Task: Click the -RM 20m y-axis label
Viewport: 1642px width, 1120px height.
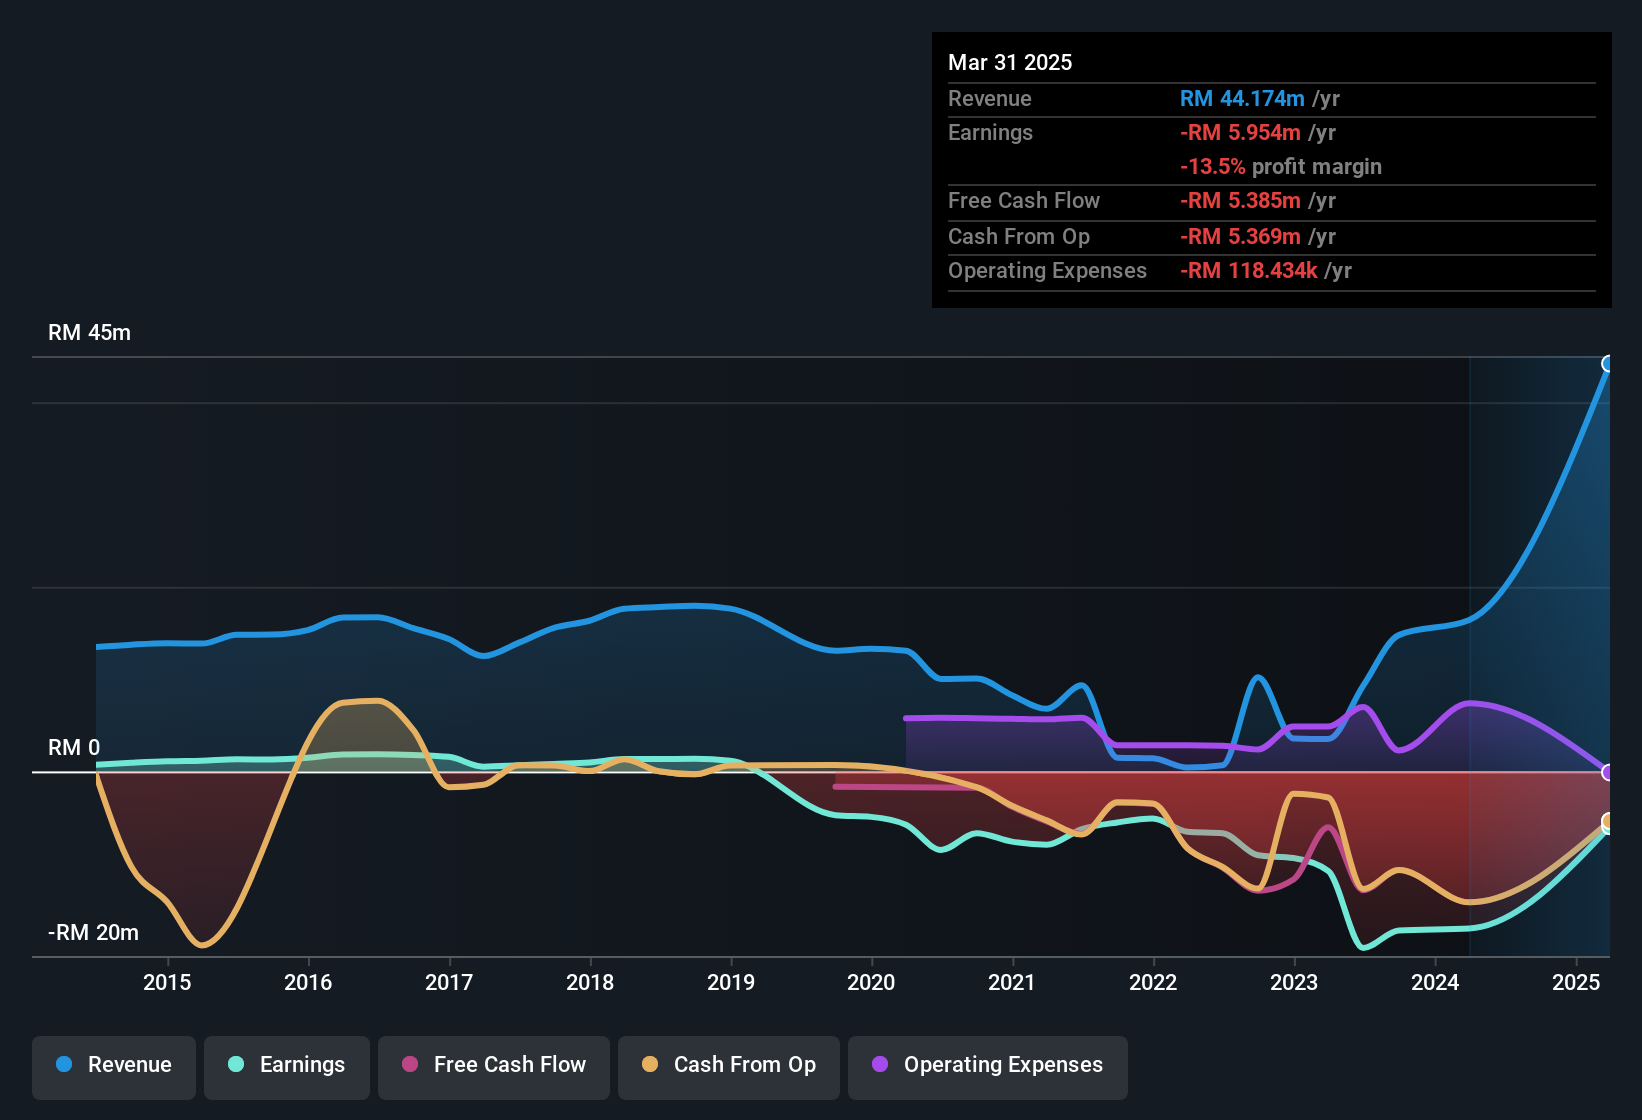Action: coord(93,932)
